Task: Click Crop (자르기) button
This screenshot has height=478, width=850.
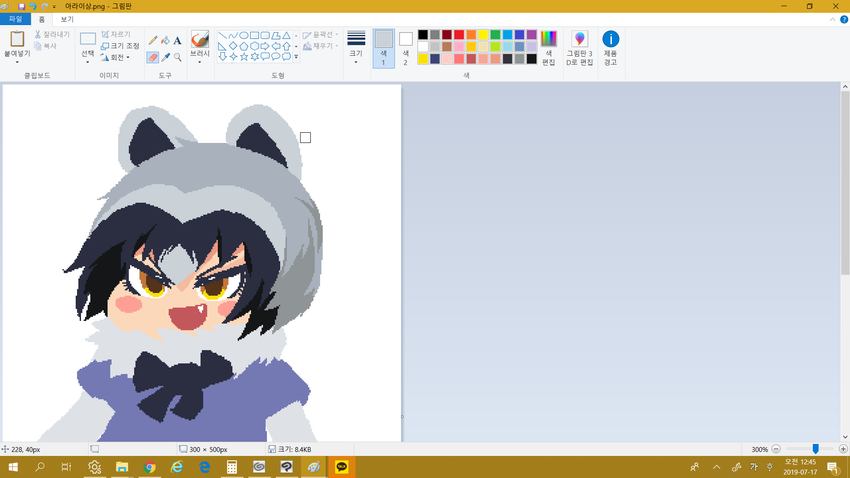Action: click(x=116, y=34)
